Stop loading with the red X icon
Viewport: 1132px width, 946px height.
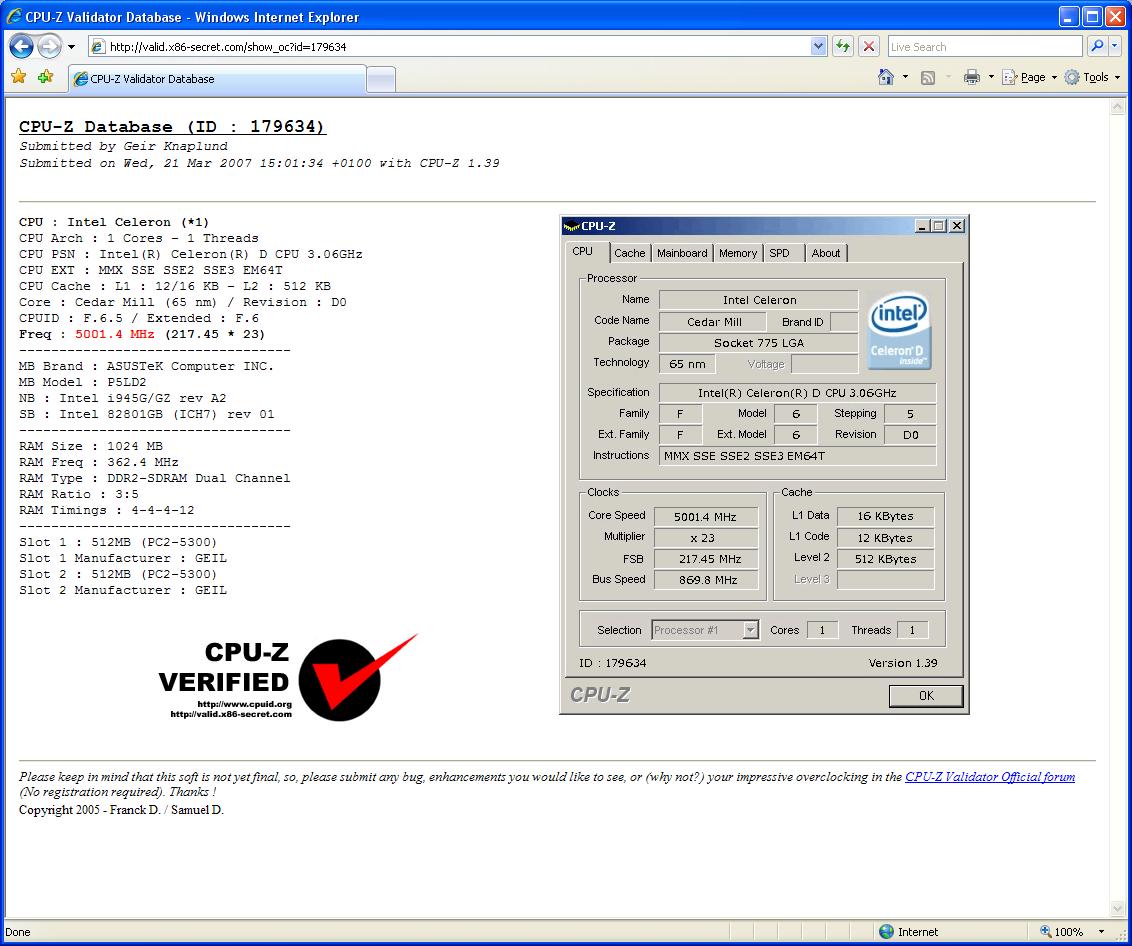(x=869, y=47)
